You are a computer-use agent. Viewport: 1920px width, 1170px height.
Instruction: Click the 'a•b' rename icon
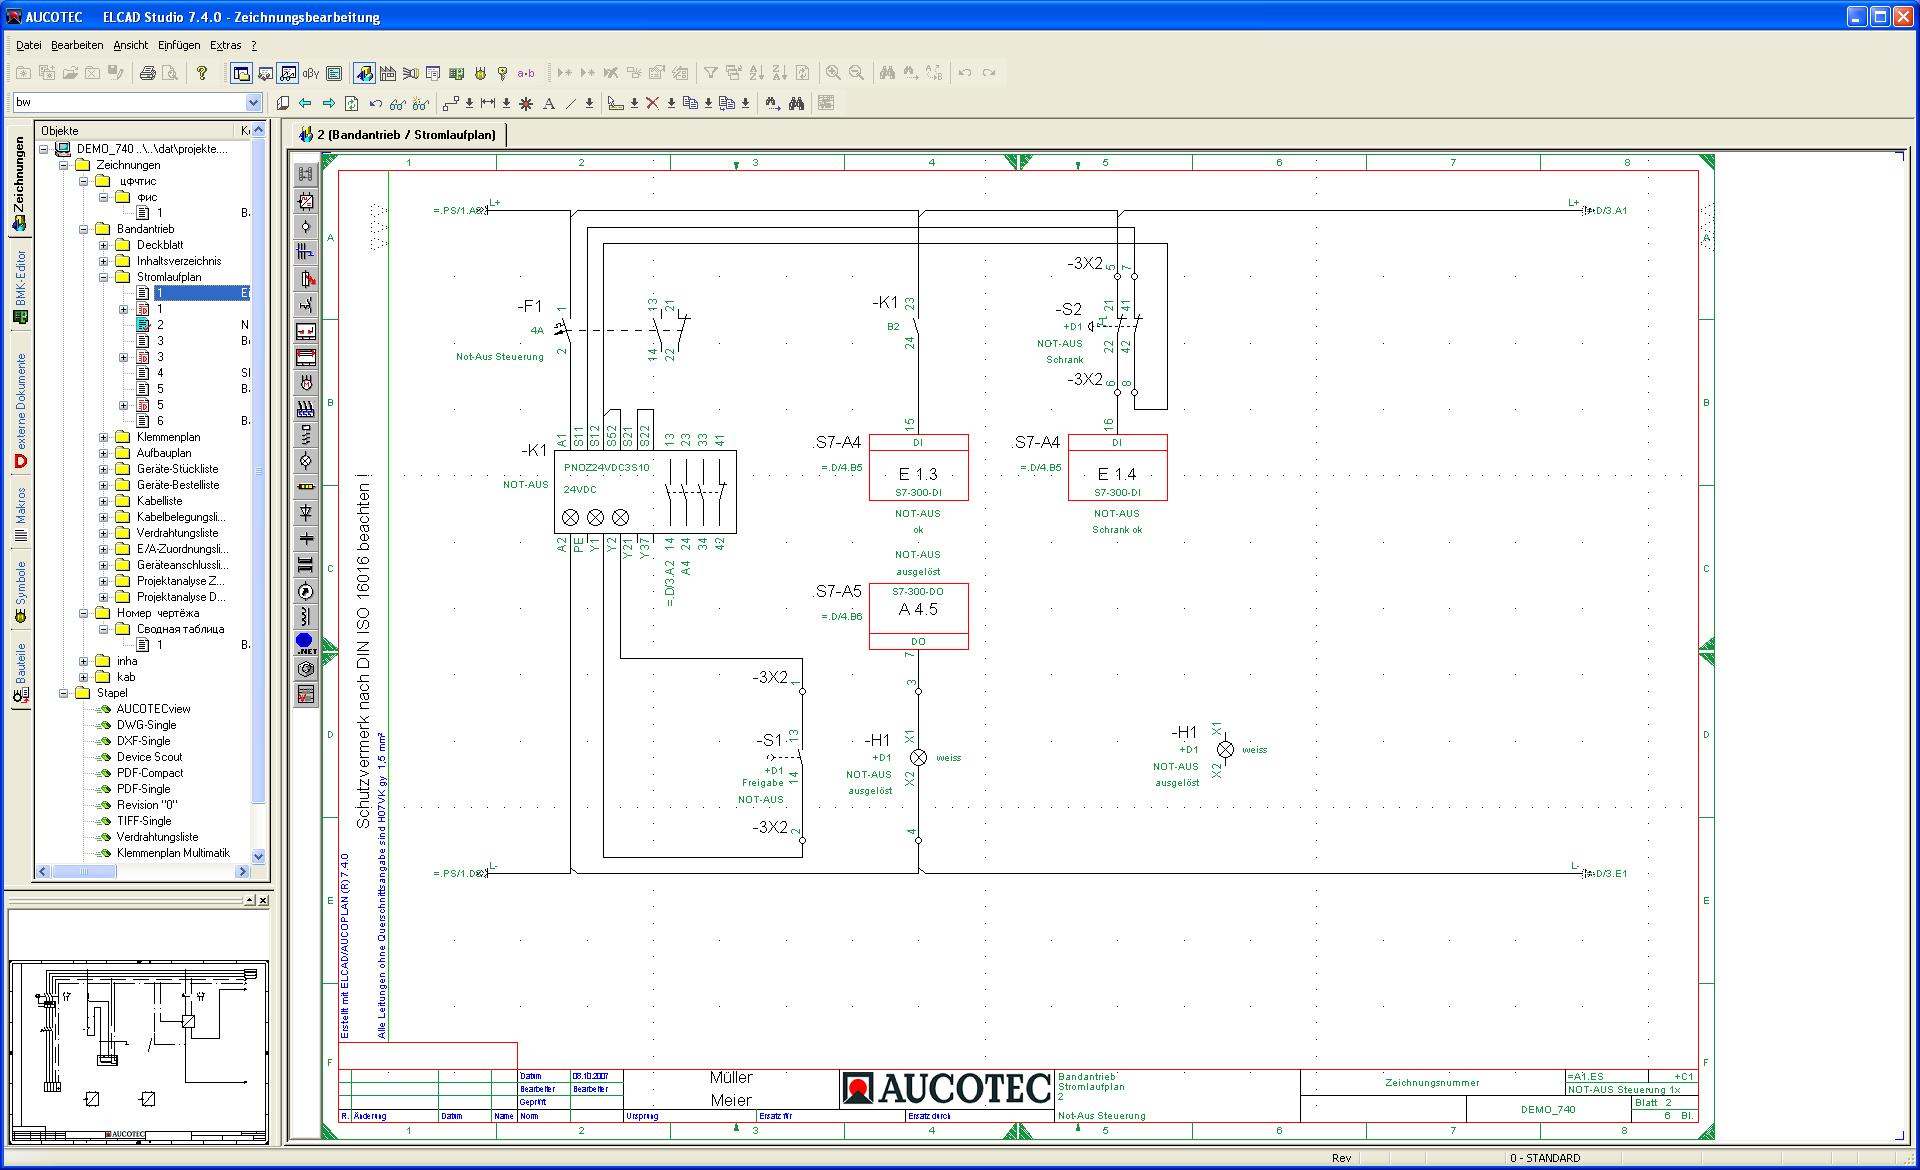click(526, 73)
